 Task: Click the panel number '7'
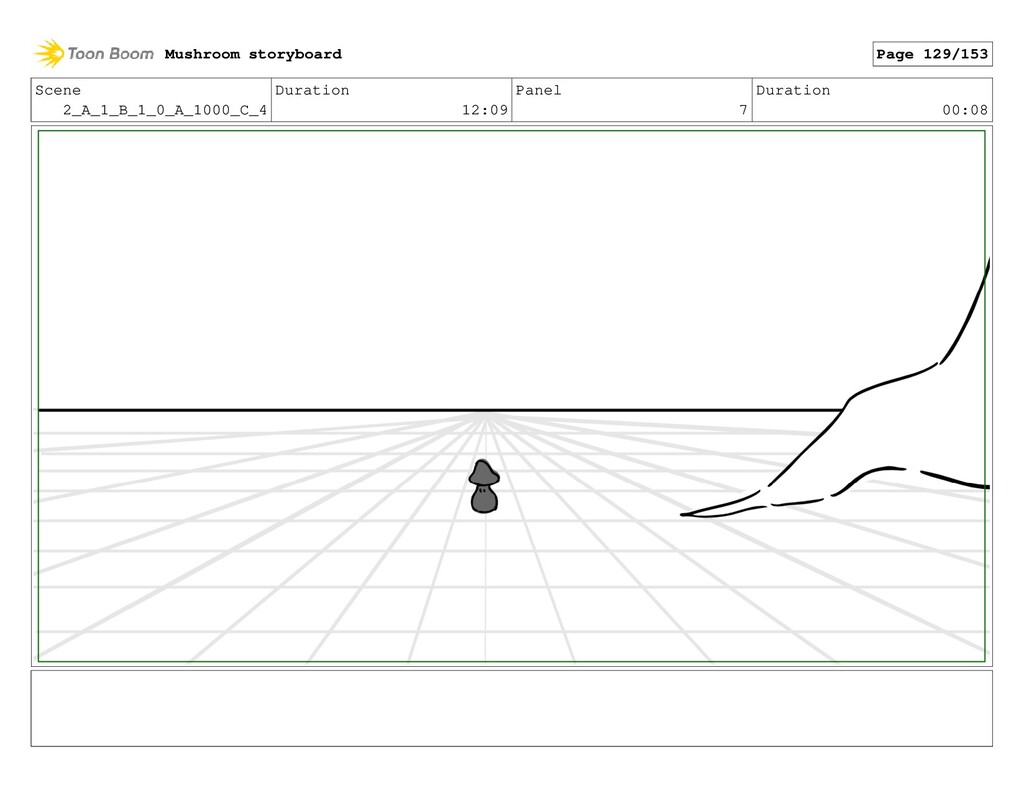pyautogui.click(x=743, y=110)
